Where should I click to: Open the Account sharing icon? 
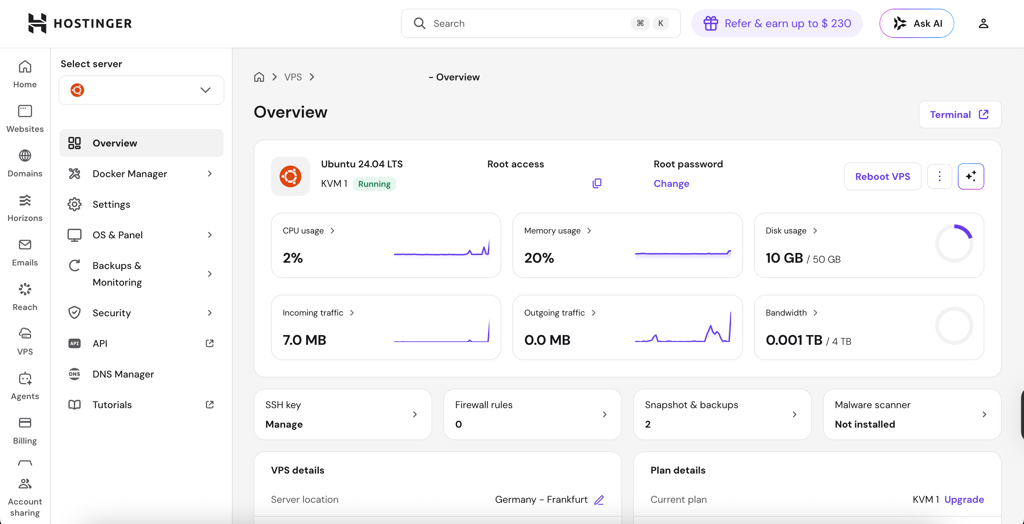tap(25, 484)
